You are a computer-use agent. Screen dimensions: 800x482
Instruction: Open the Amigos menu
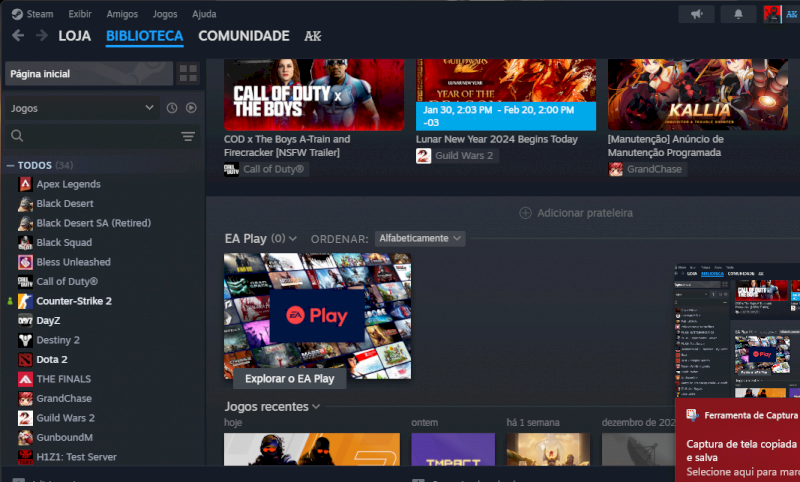(122, 14)
